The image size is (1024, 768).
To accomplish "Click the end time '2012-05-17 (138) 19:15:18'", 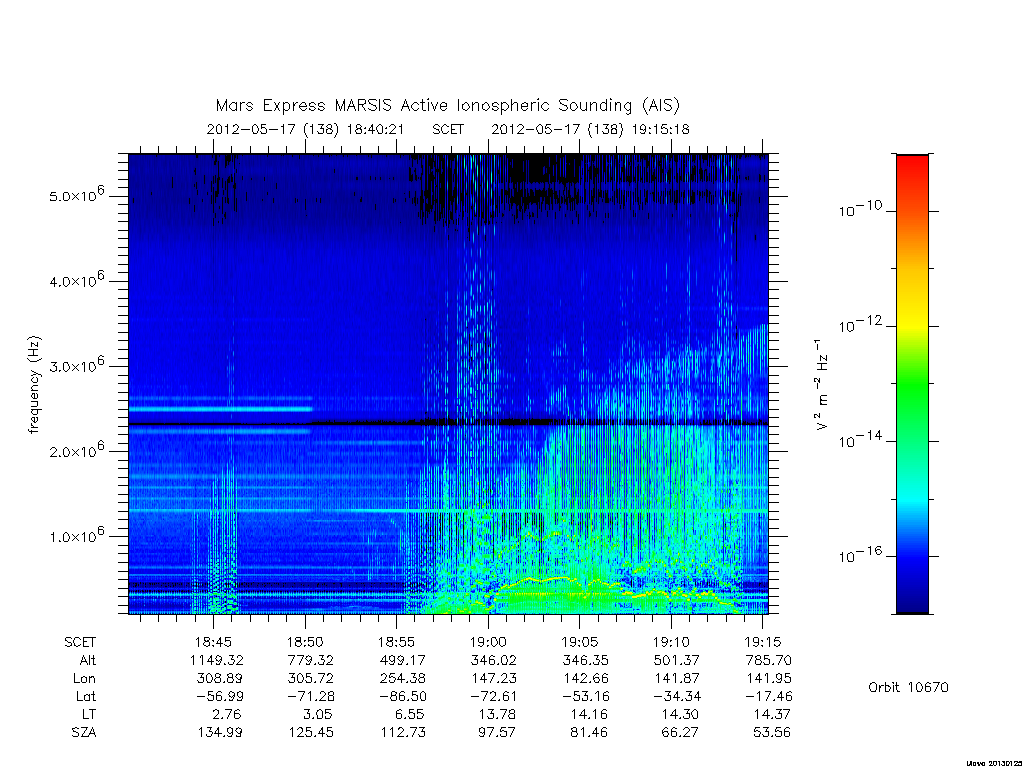I will click(x=590, y=129).
